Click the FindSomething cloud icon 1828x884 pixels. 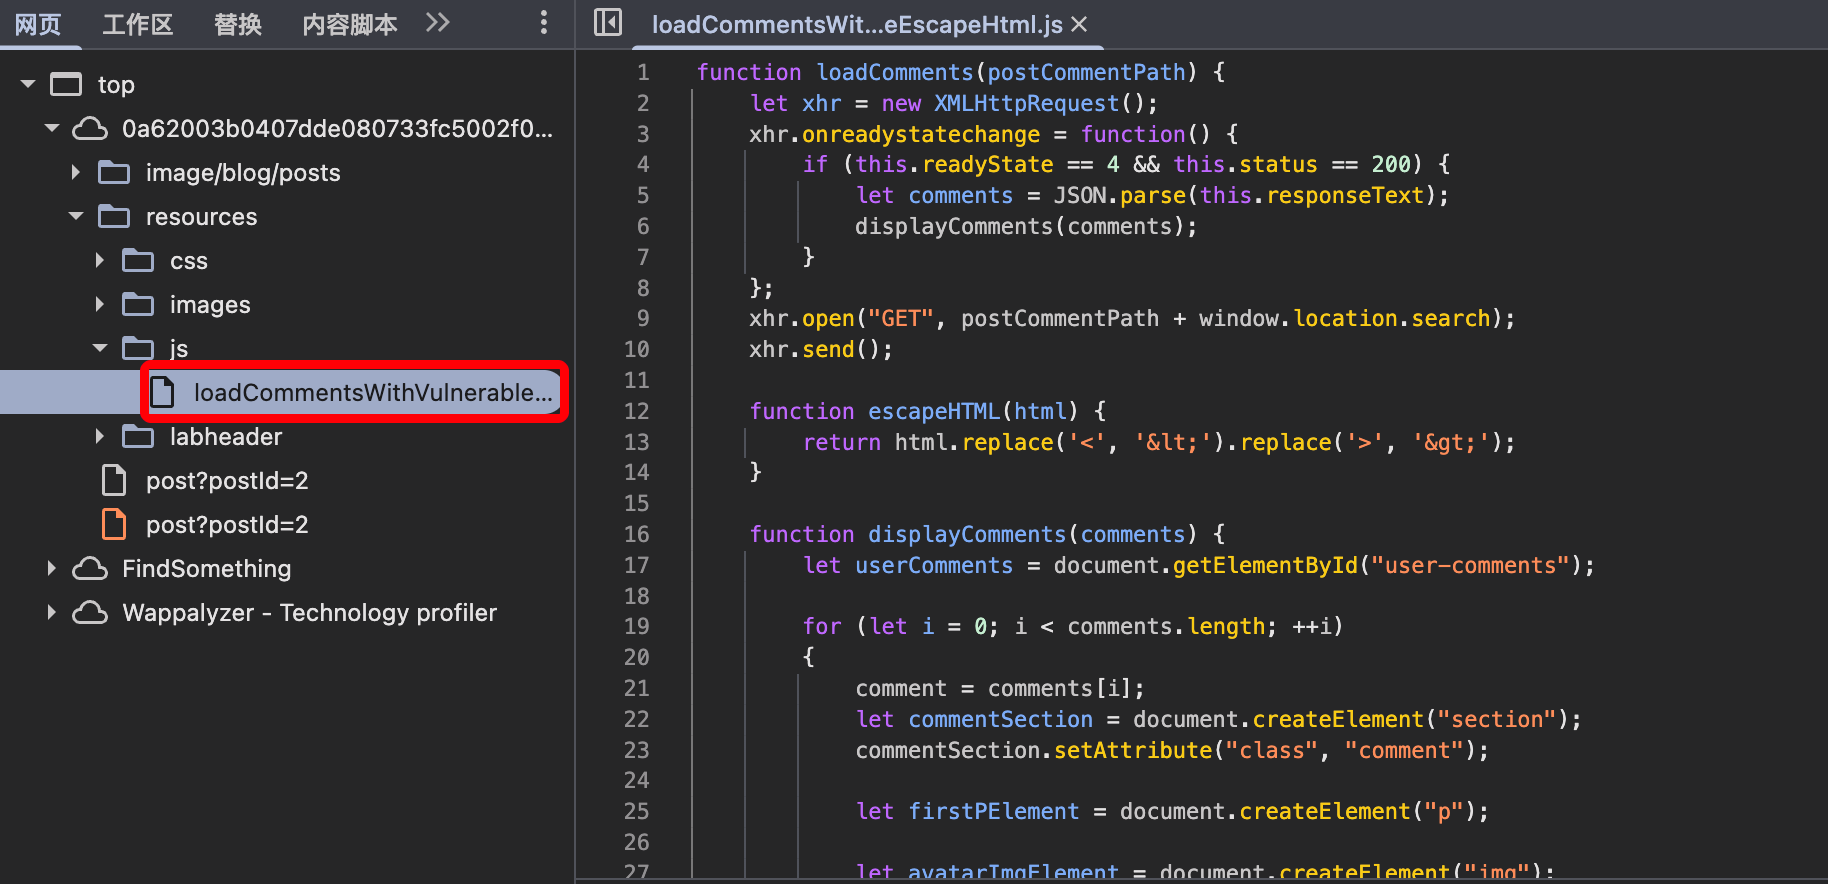90,569
